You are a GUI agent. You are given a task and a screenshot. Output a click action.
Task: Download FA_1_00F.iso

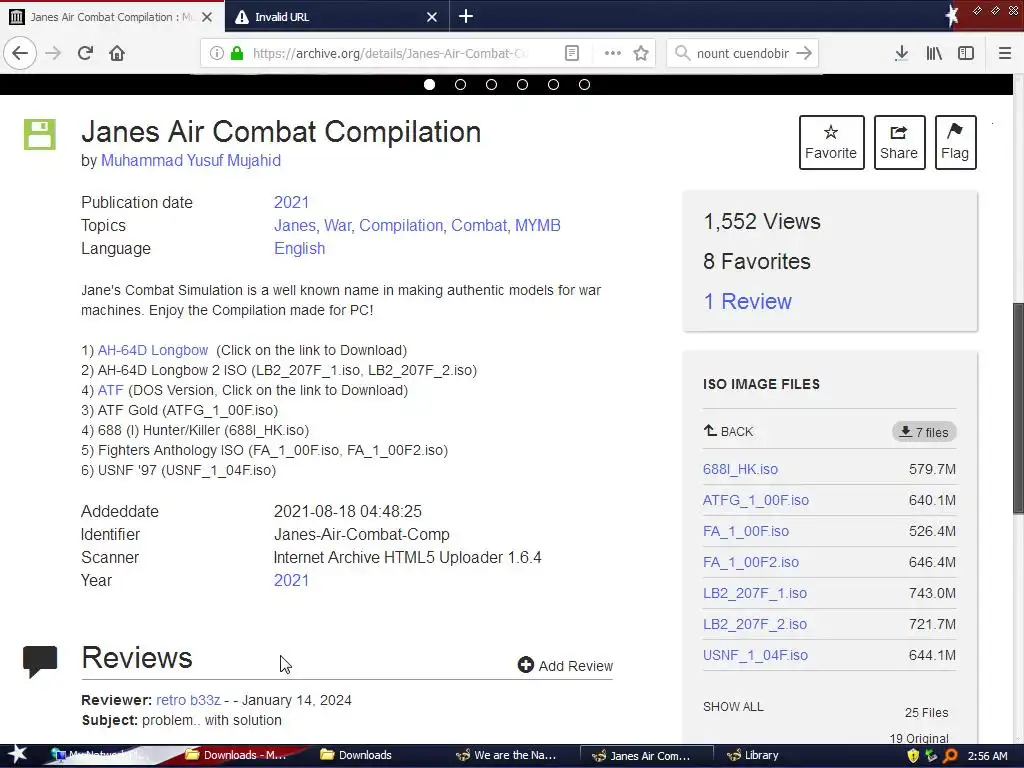(x=746, y=532)
